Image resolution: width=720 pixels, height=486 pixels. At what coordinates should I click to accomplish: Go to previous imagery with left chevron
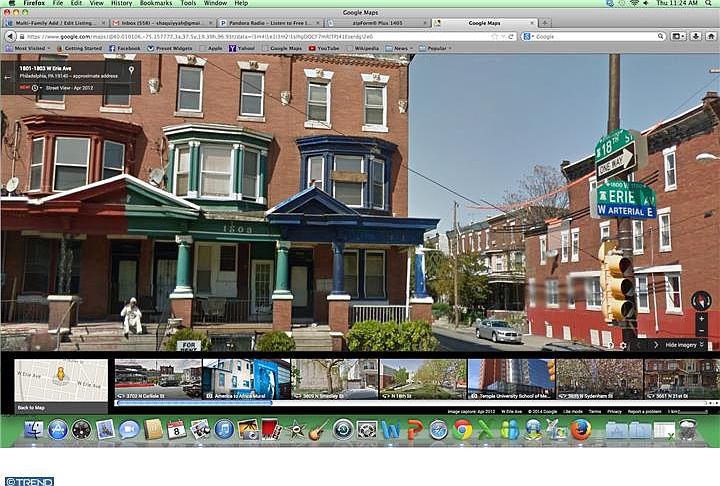[638, 345]
